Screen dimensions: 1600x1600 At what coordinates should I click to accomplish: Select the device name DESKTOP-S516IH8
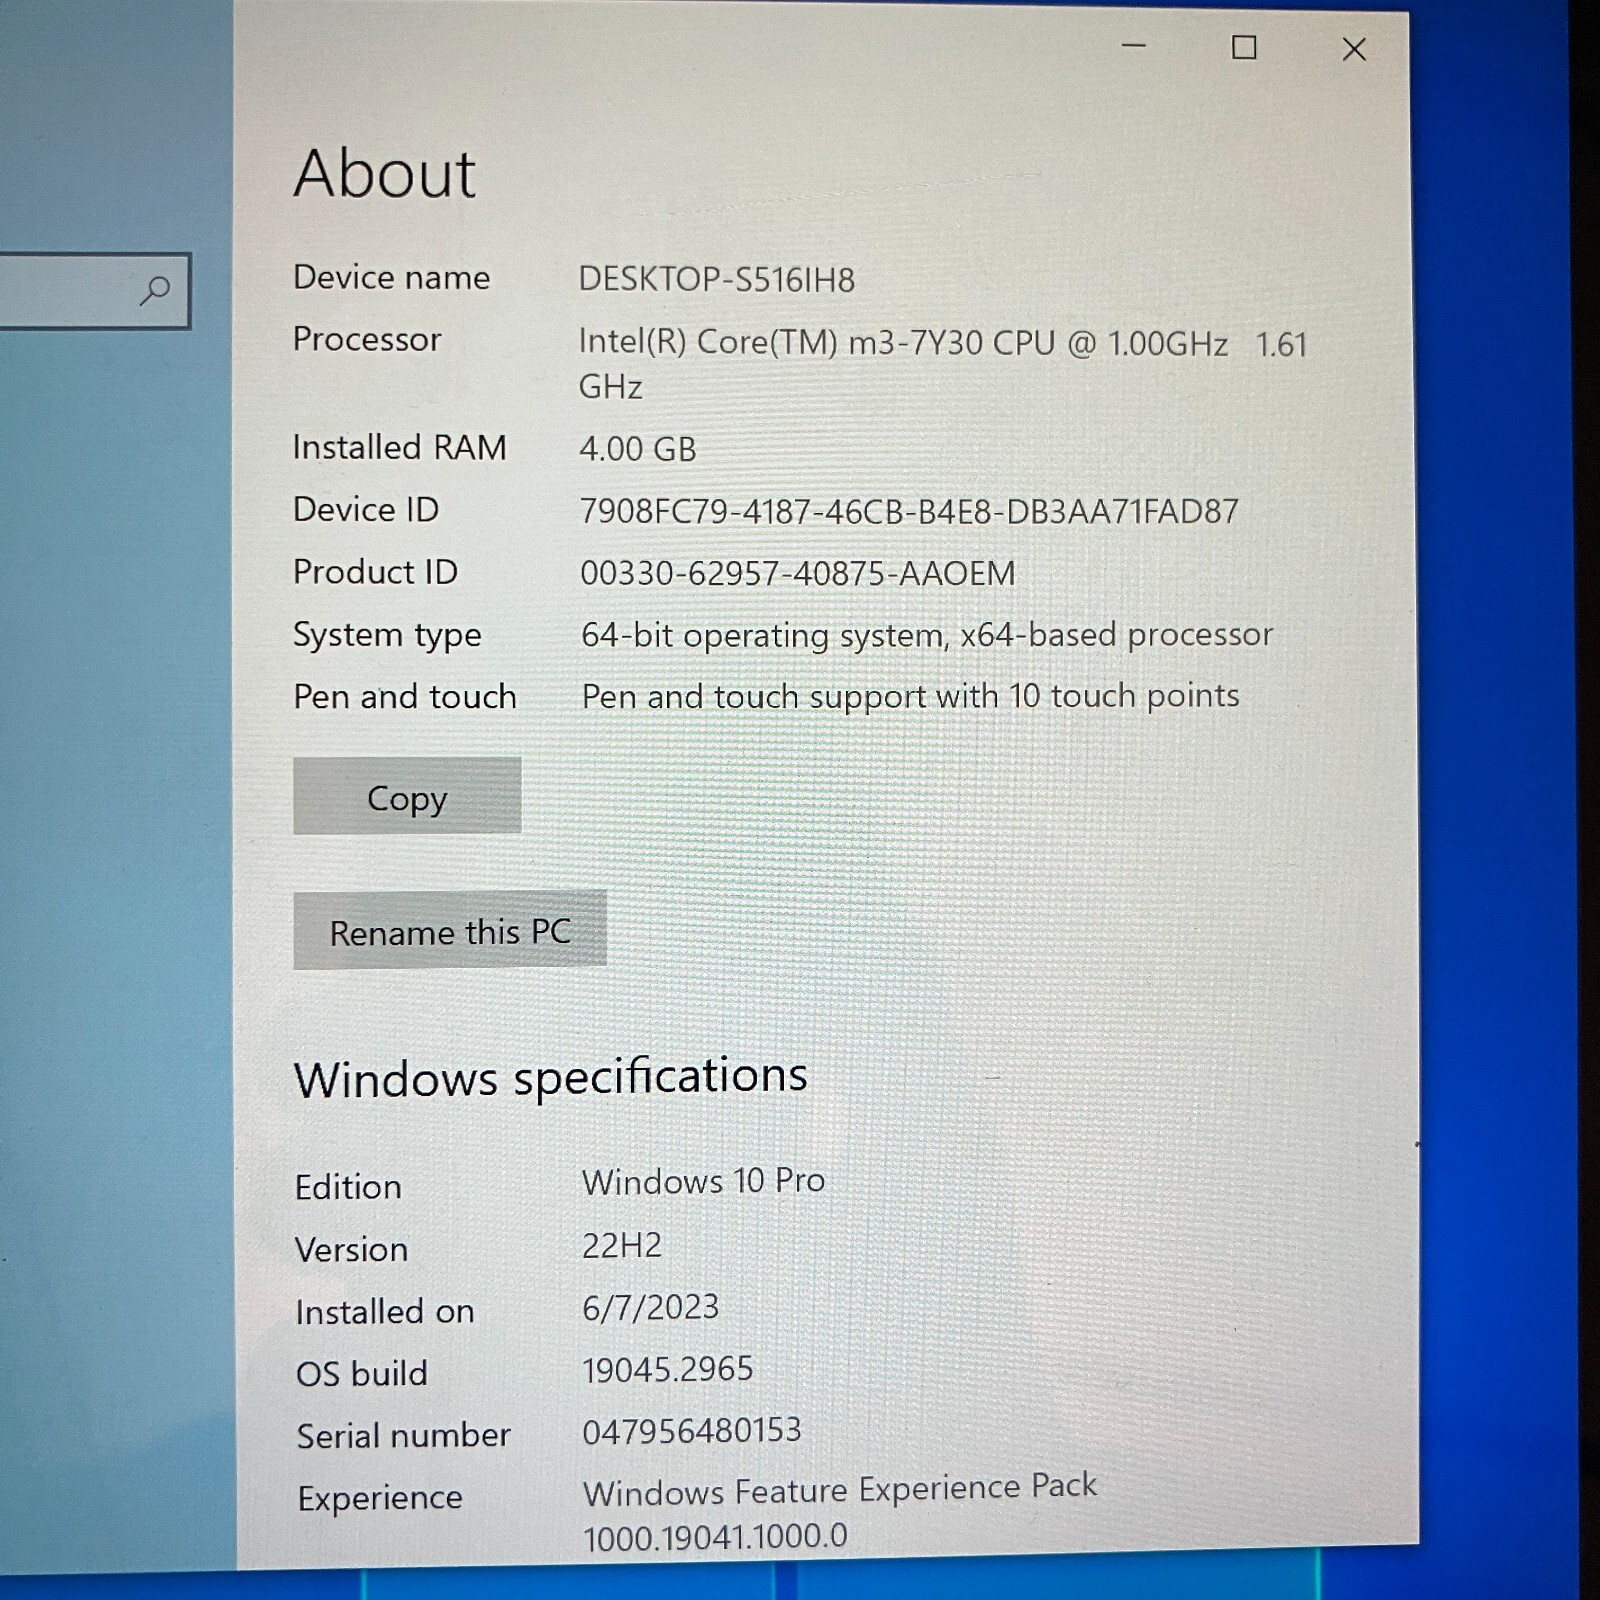click(717, 280)
